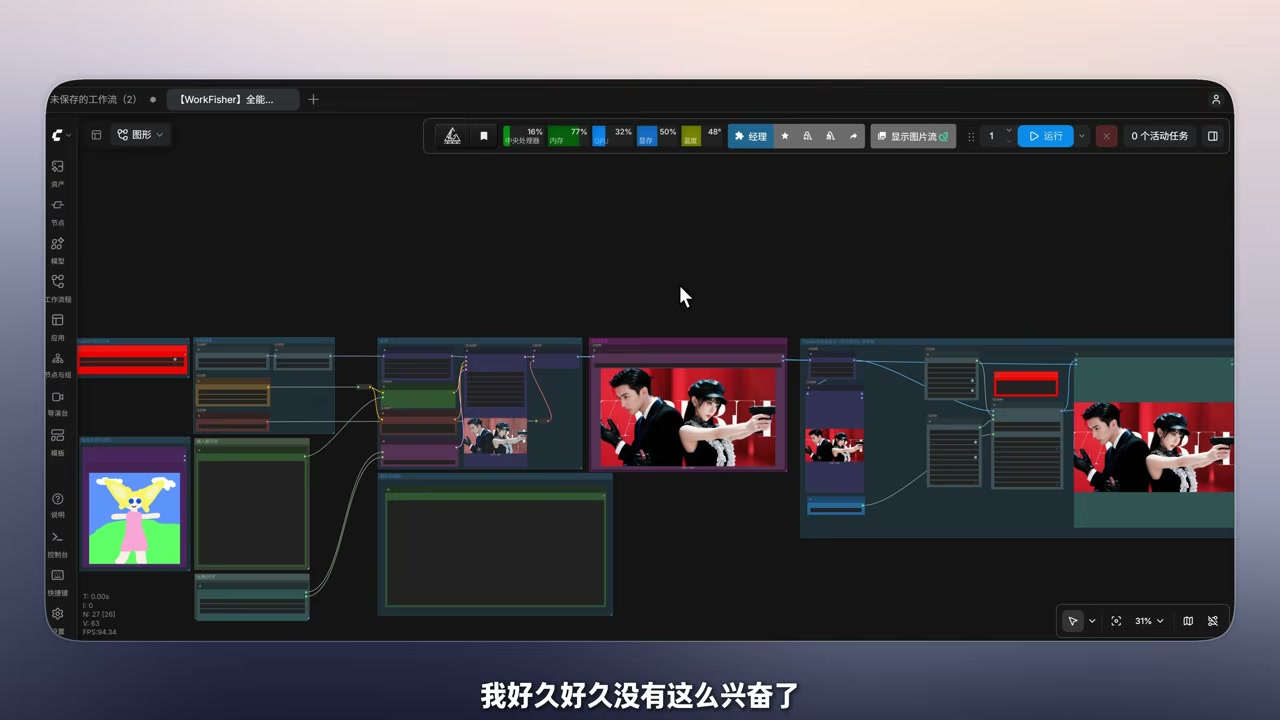Open the 经理 manager button

click(750, 136)
